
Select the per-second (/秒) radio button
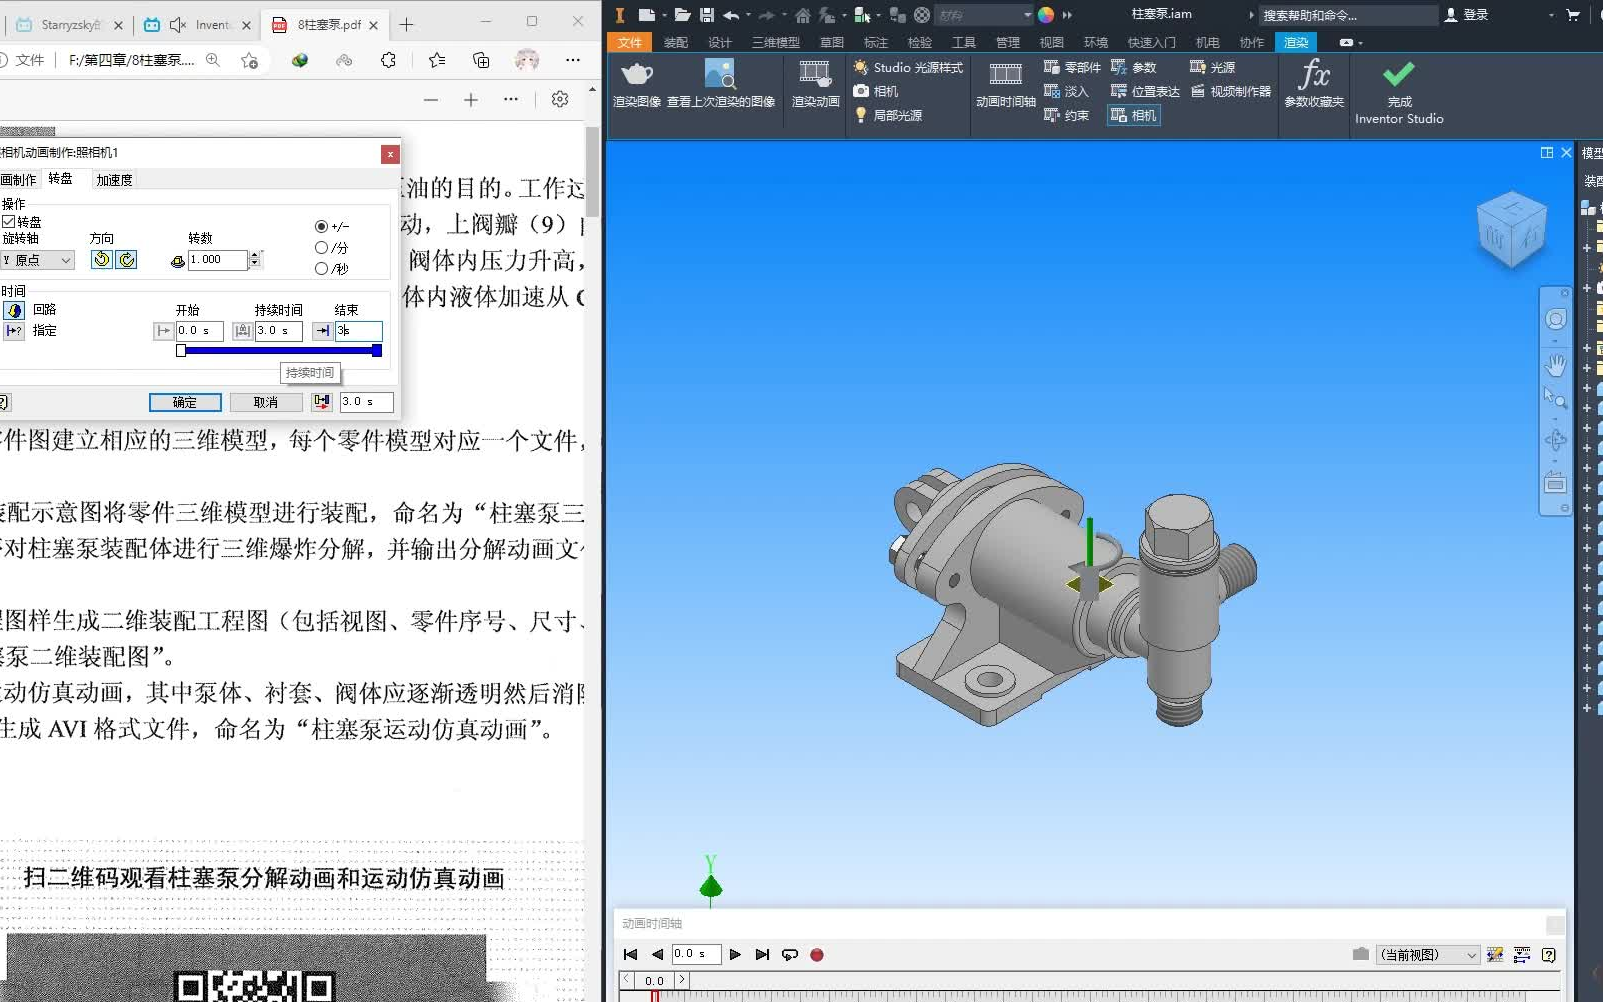pyautogui.click(x=321, y=269)
